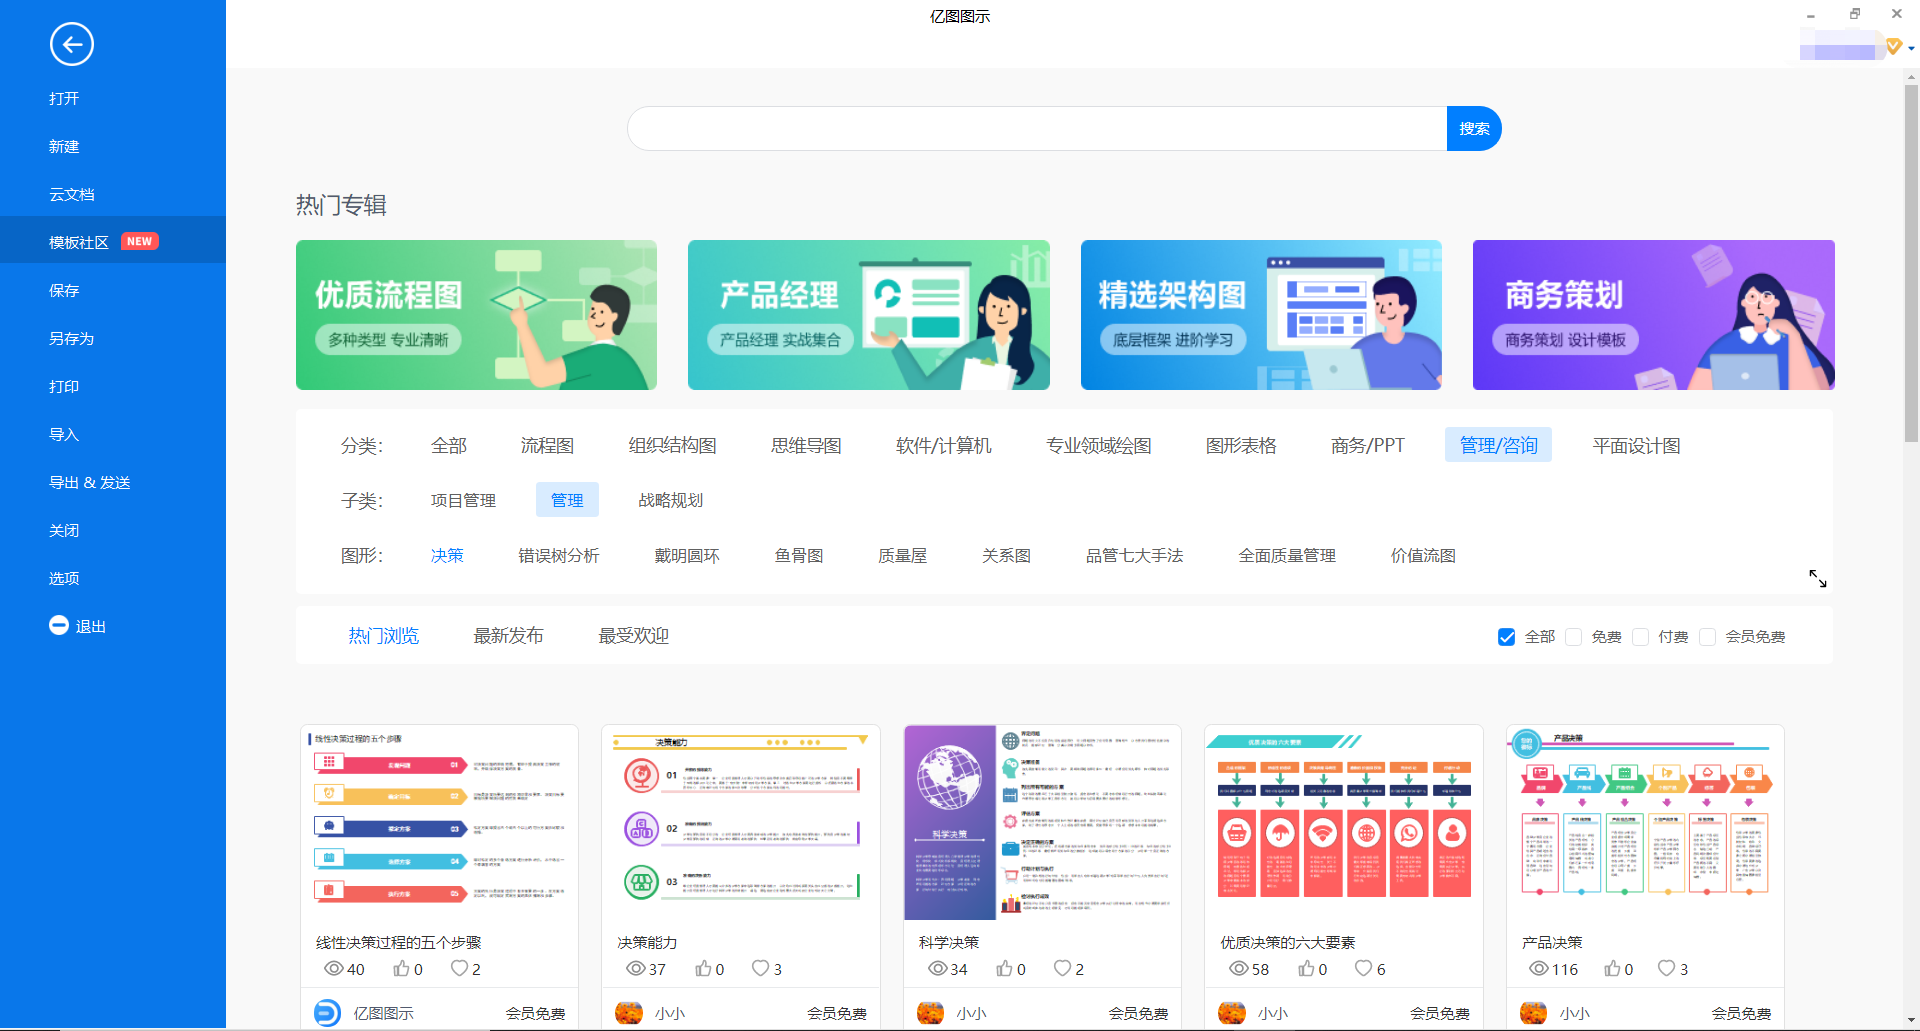The height and width of the screenshot is (1031, 1920).
Task: Switch to 最受欢迎 tab
Action: click(633, 636)
